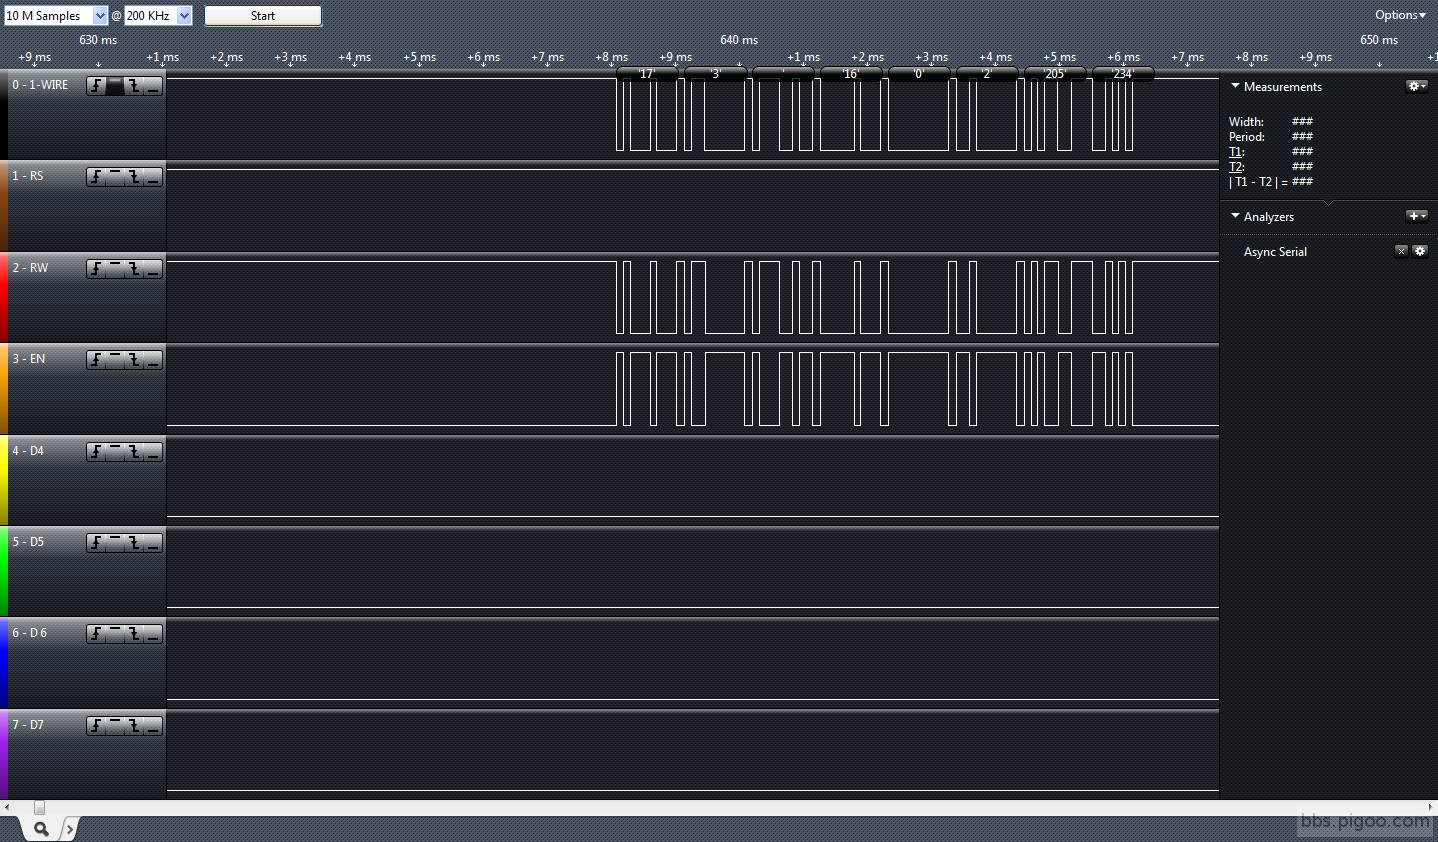
Task: Set low-level trigger on 4 - D4
Action: click(x=153, y=452)
